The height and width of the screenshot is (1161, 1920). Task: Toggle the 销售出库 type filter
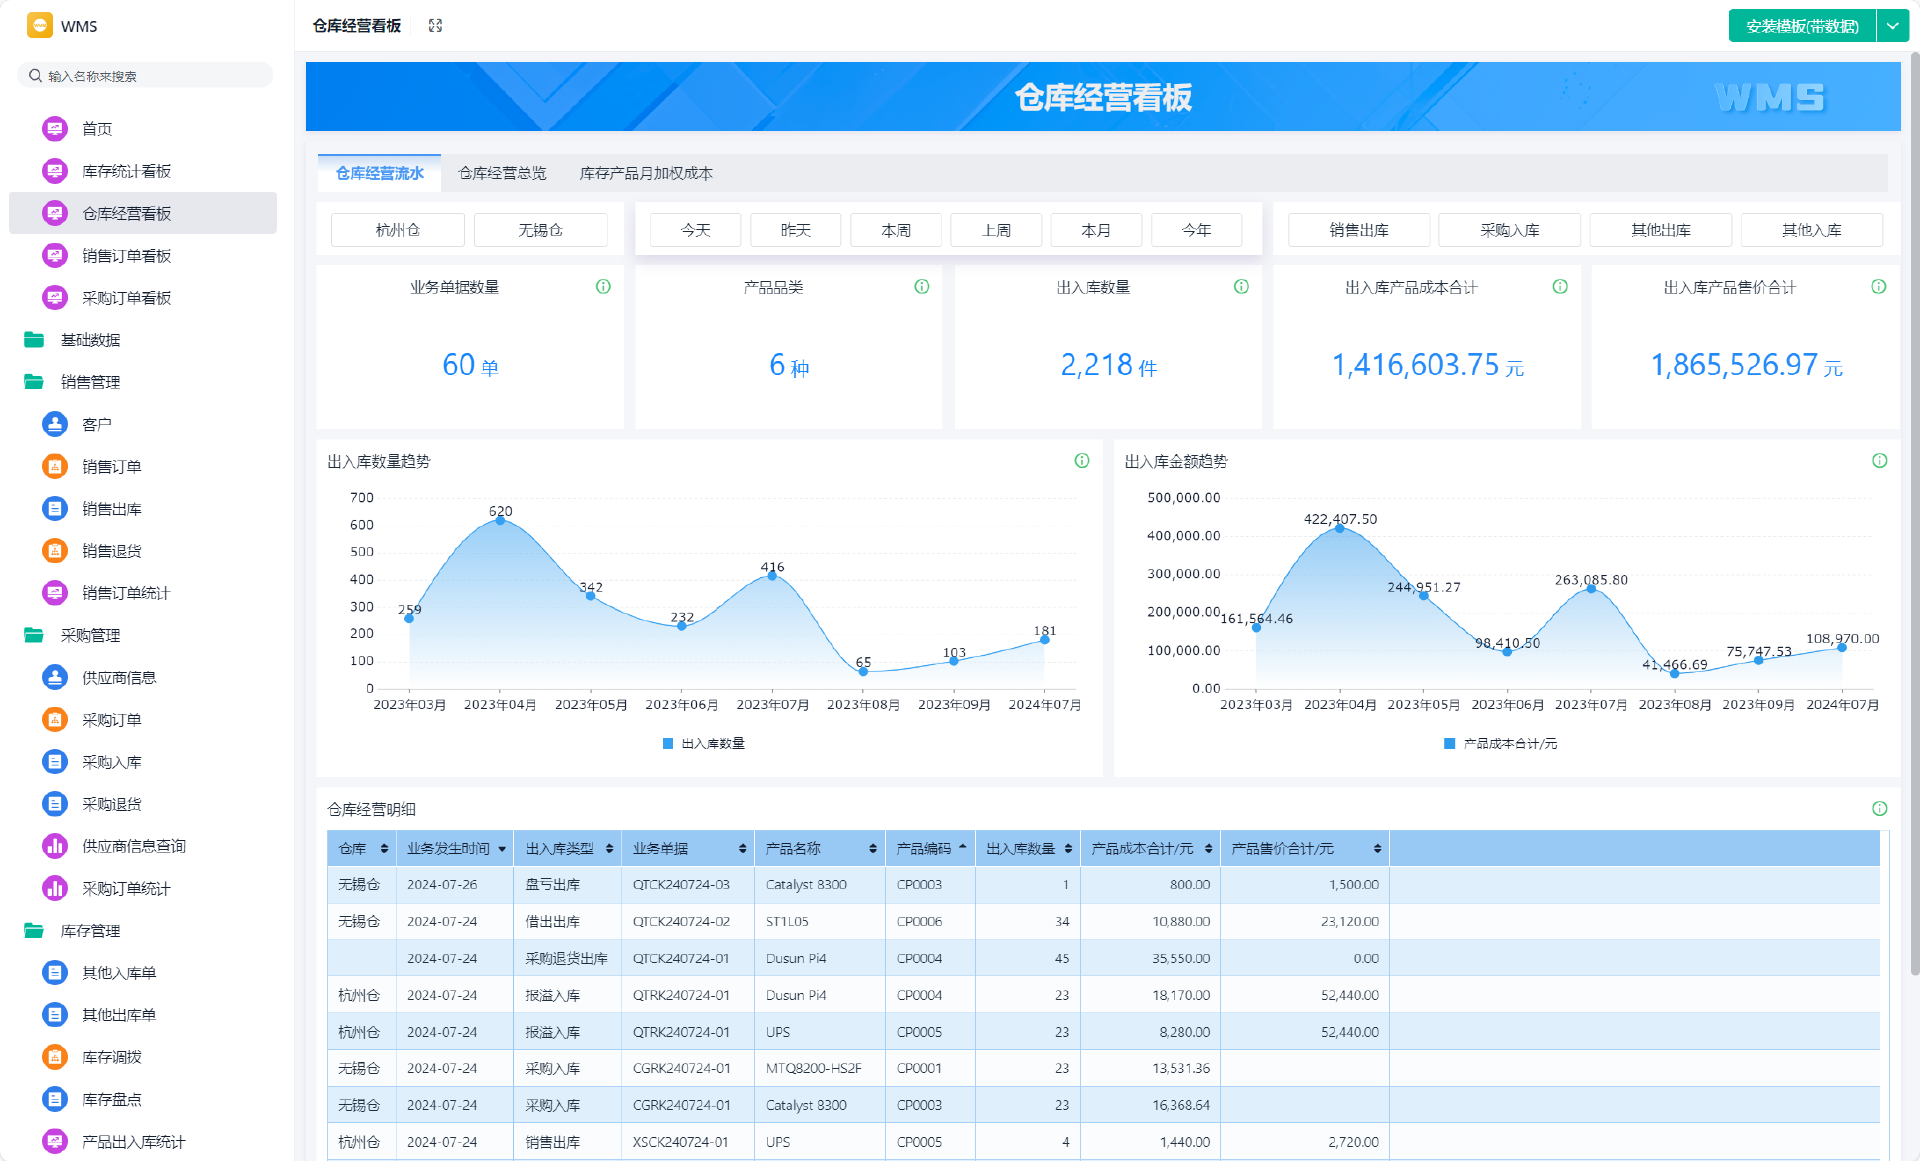pos(1358,230)
